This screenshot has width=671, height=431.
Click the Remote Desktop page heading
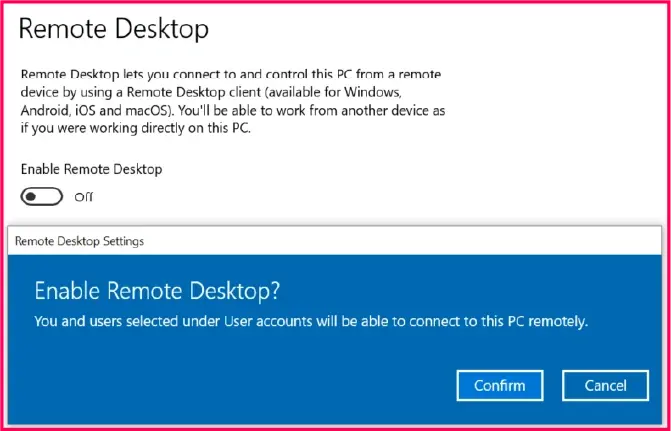[114, 28]
